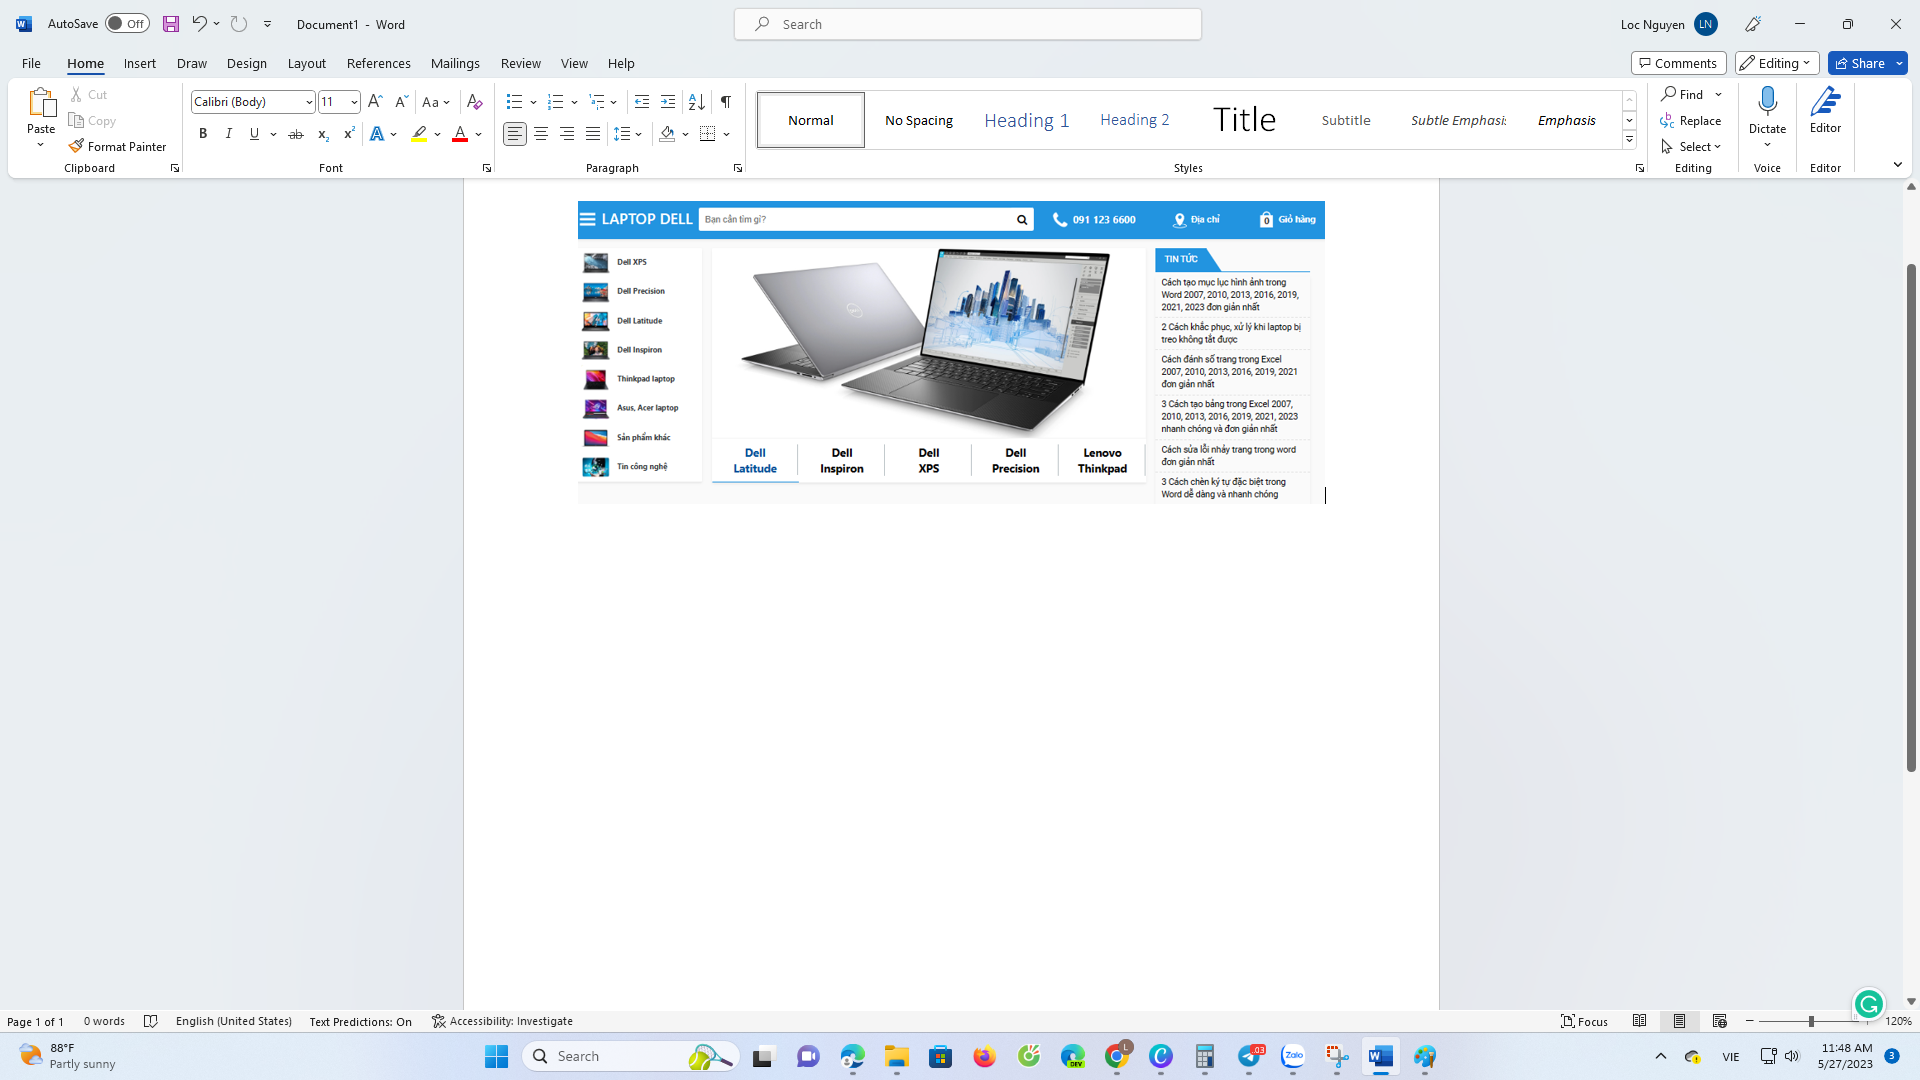Click the title bar Search box
This screenshot has height=1080, width=1920.
tap(968, 24)
